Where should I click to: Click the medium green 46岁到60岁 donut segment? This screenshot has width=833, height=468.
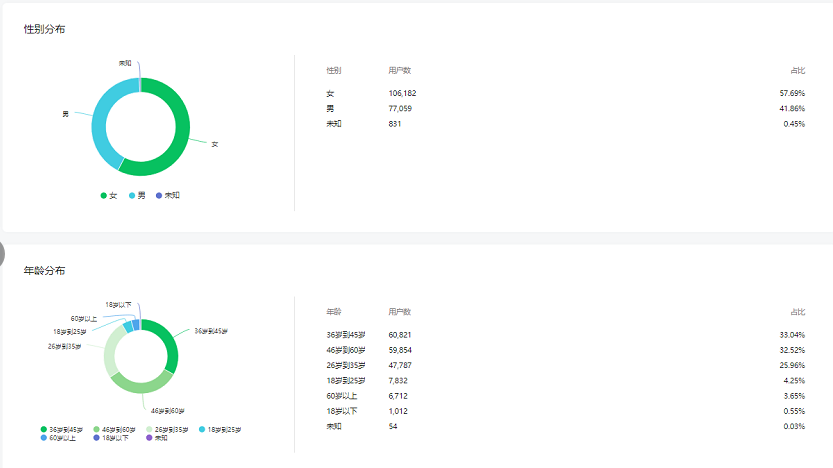[x=142, y=386]
